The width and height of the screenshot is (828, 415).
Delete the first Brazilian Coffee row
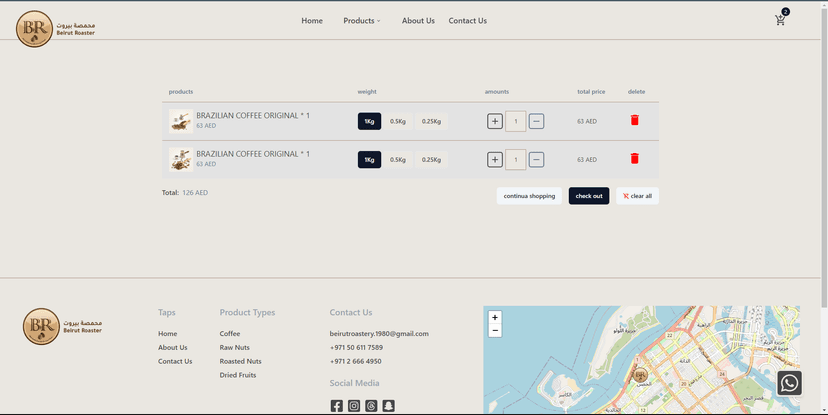(634, 121)
